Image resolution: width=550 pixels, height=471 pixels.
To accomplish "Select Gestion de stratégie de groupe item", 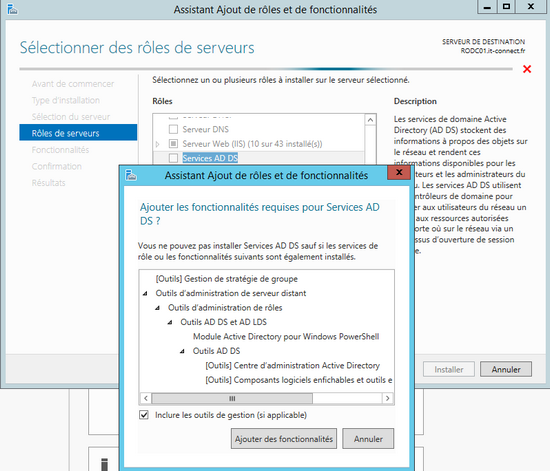I will pos(227,279).
